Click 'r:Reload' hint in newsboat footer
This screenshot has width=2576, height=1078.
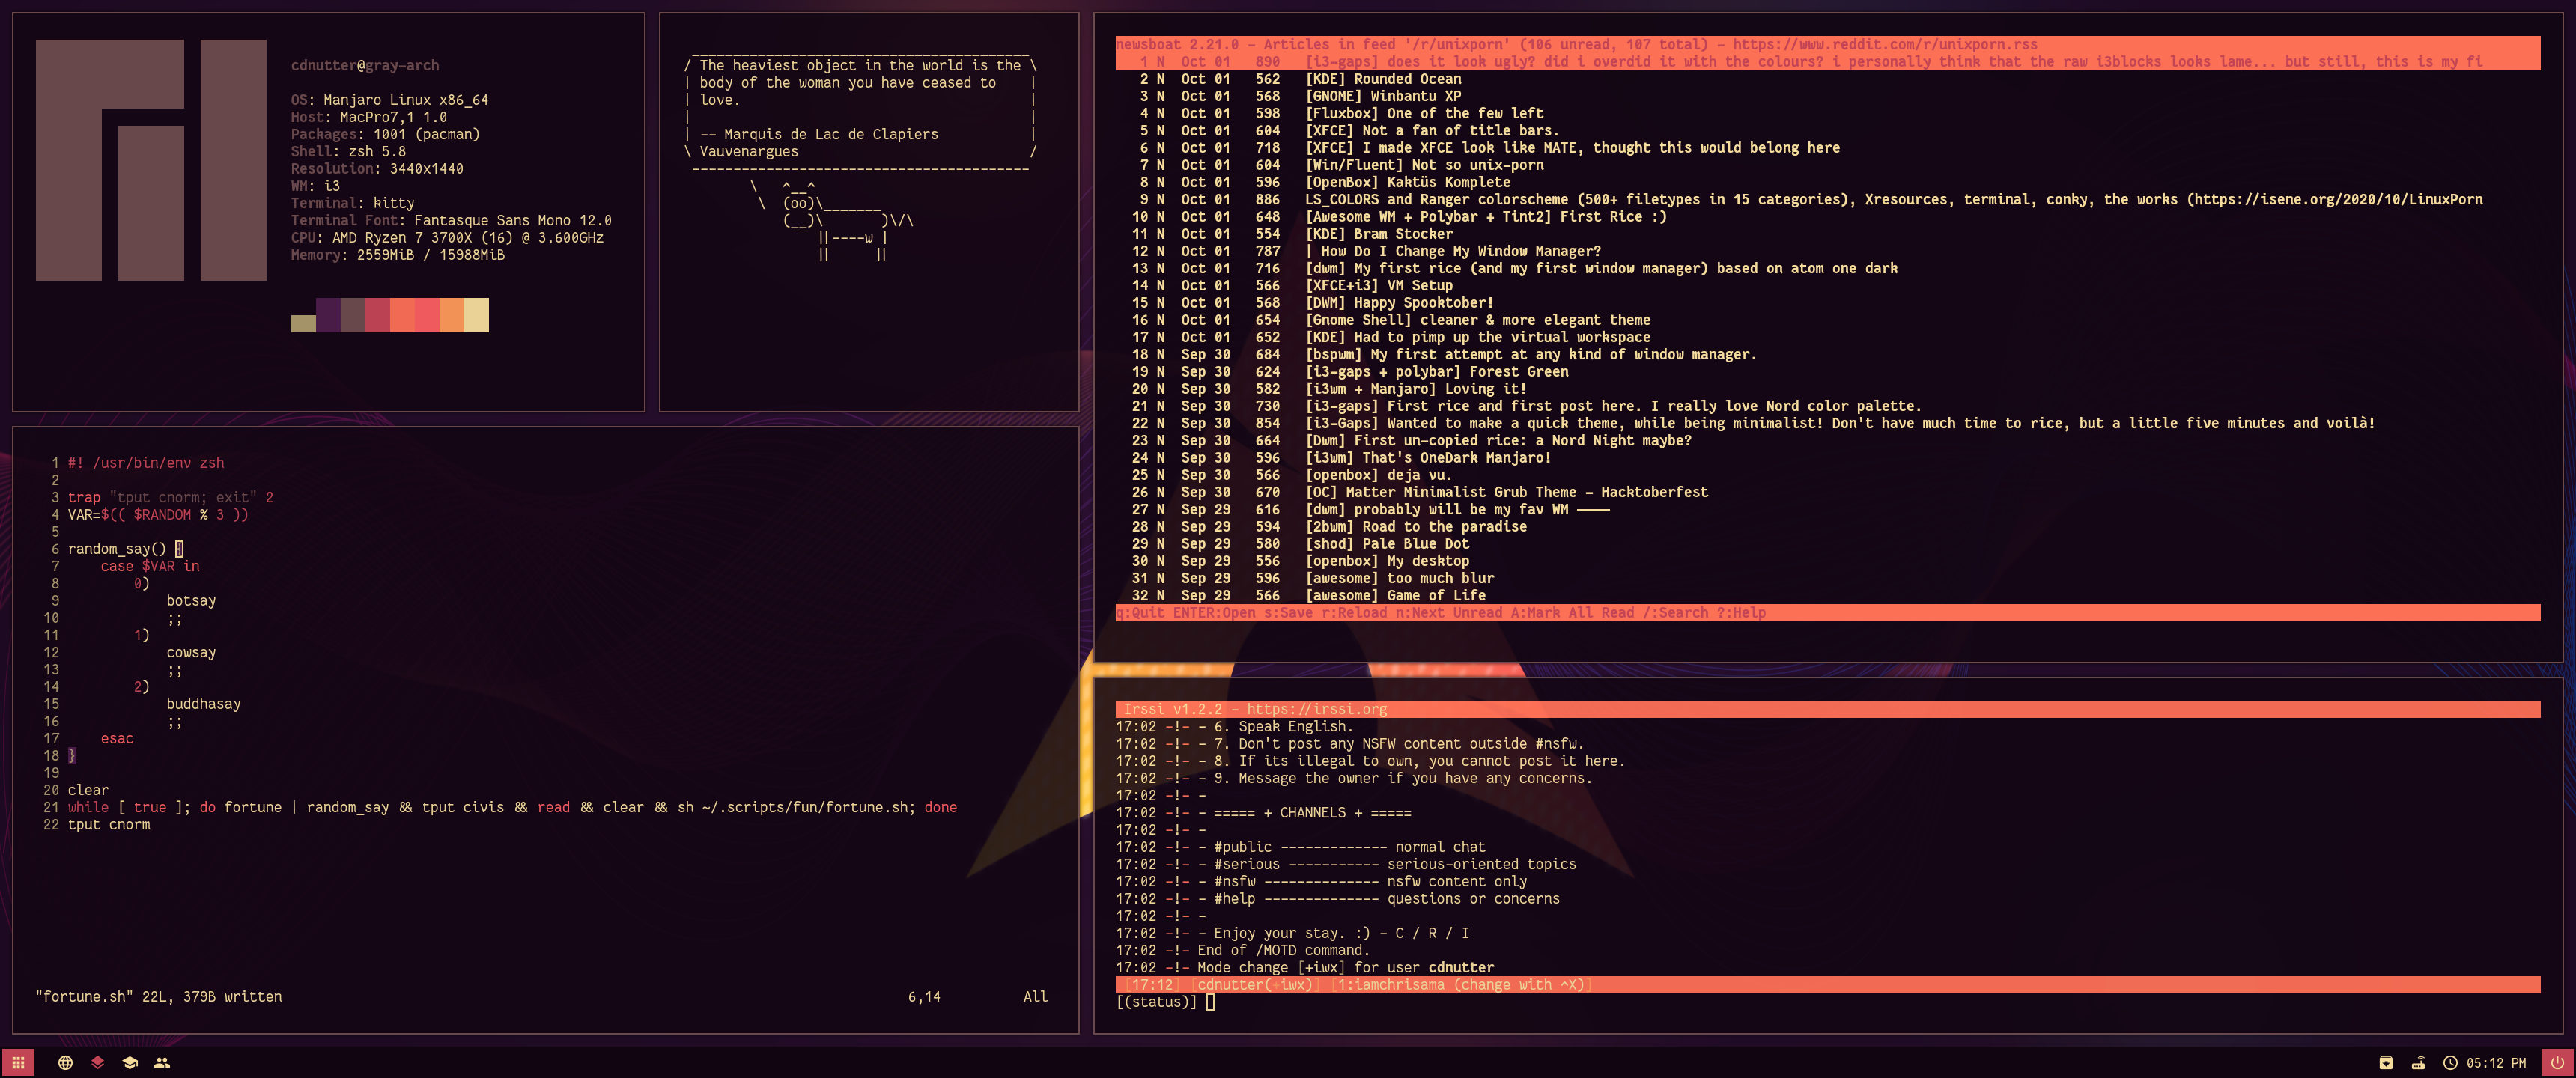pos(1354,613)
